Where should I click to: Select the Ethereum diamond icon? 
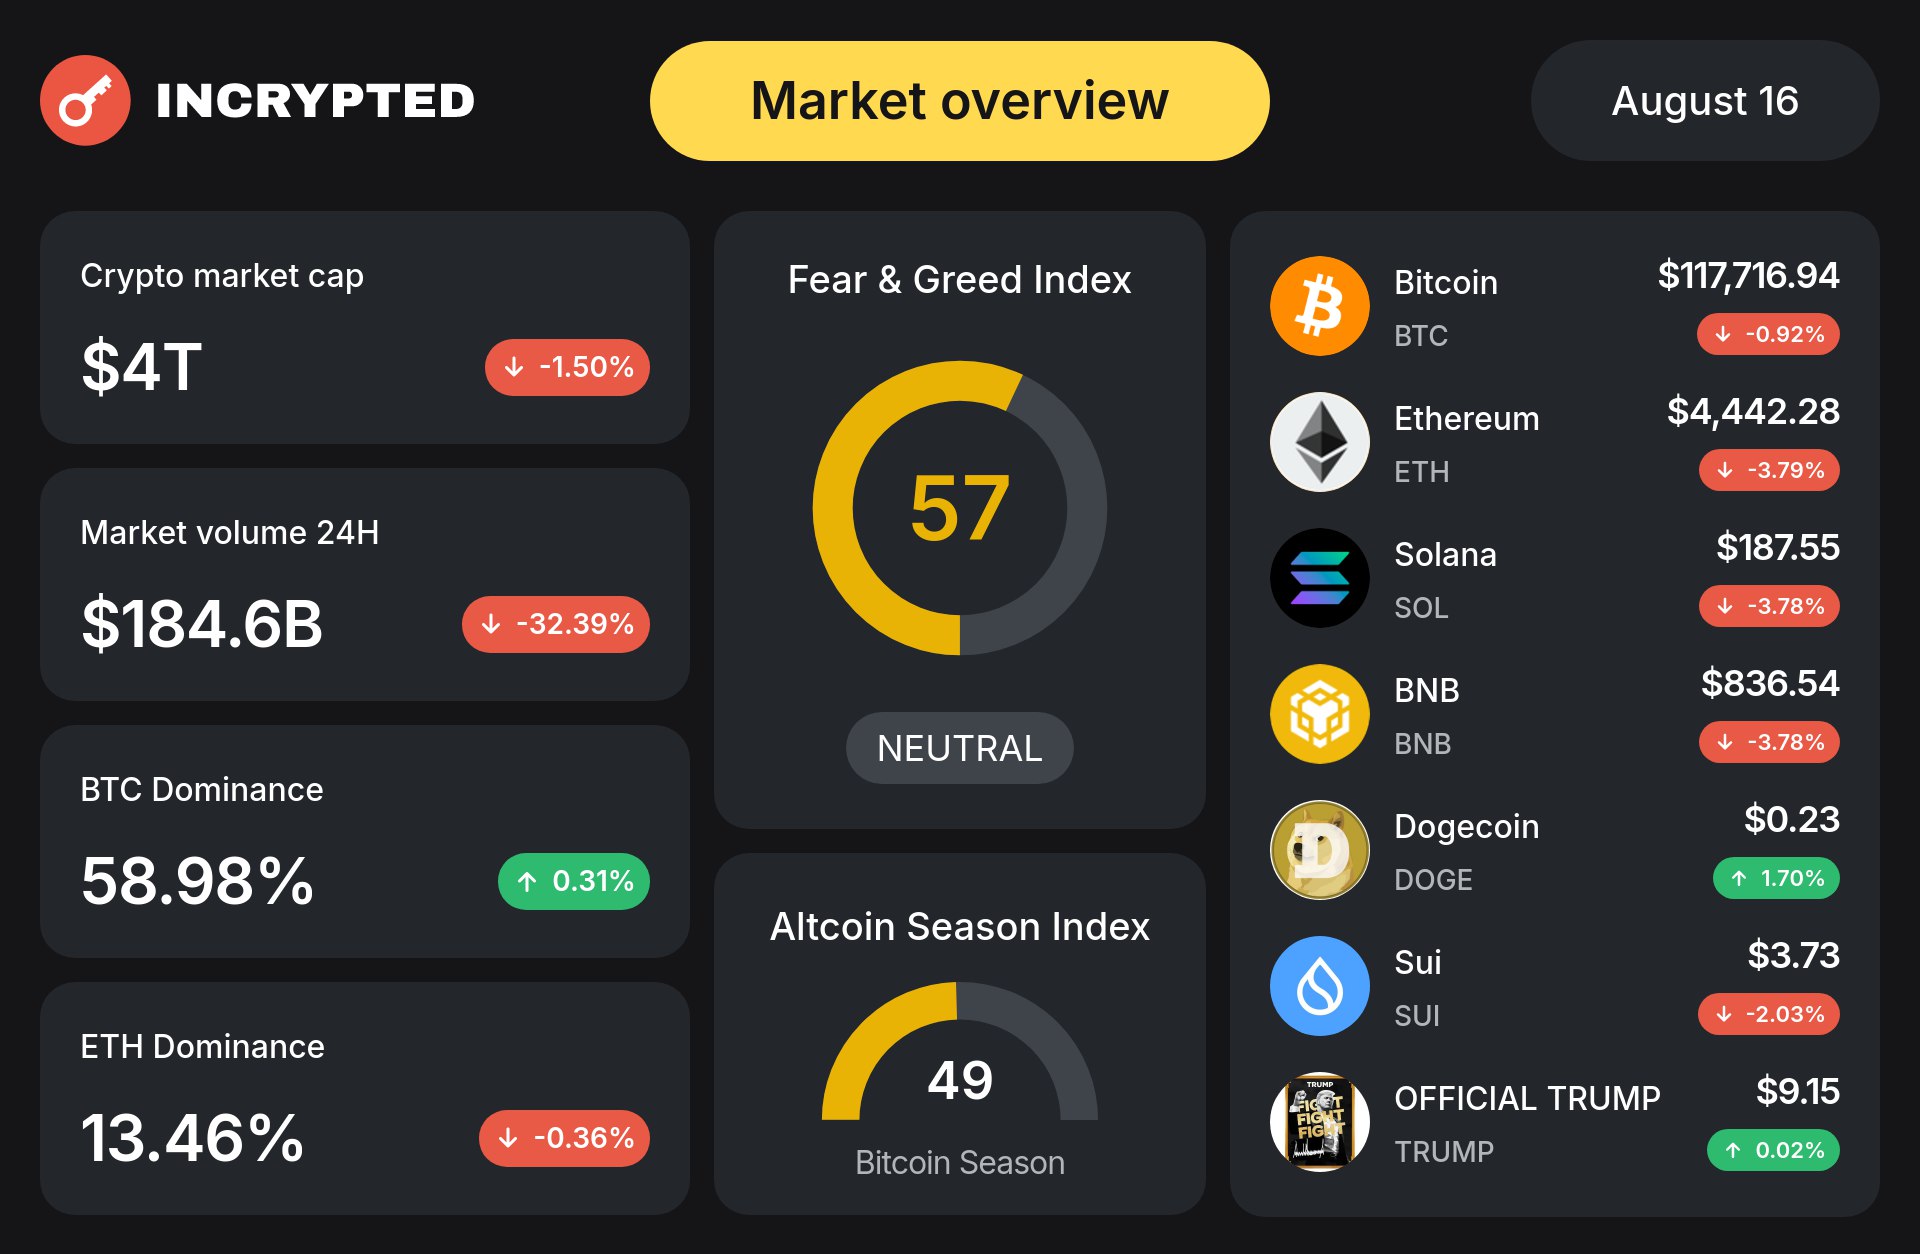pos(1320,442)
